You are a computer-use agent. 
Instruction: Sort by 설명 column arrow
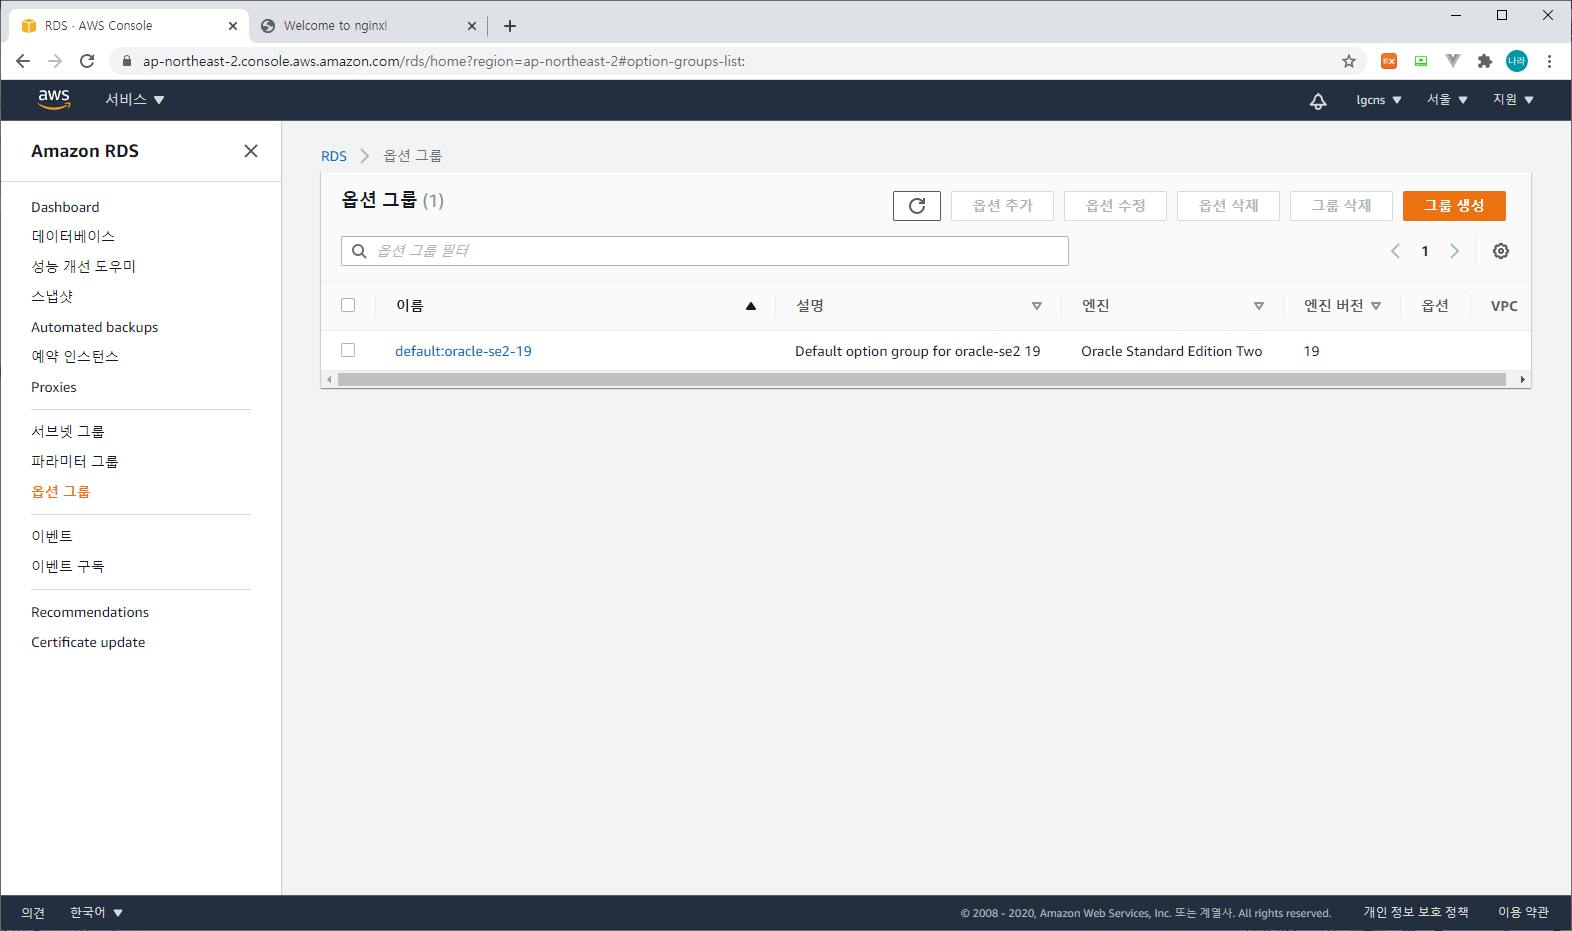click(1037, 306)
